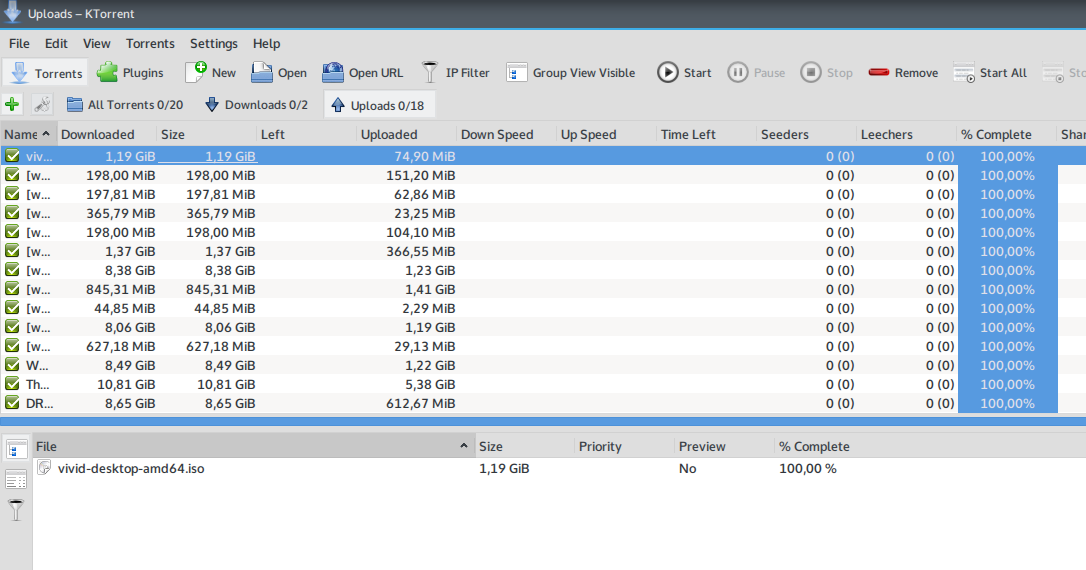Open the Edit menu
Screen dimensions: 1086x570
[56, 44]
